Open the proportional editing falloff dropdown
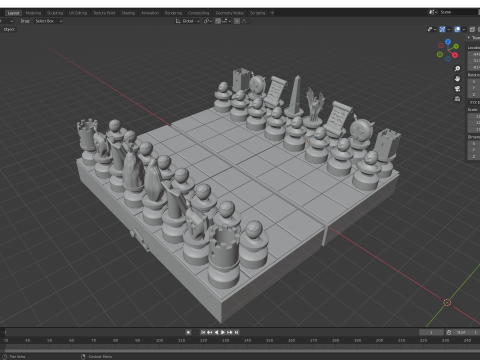This screenshot has height=360, width=480. point(245,21)
